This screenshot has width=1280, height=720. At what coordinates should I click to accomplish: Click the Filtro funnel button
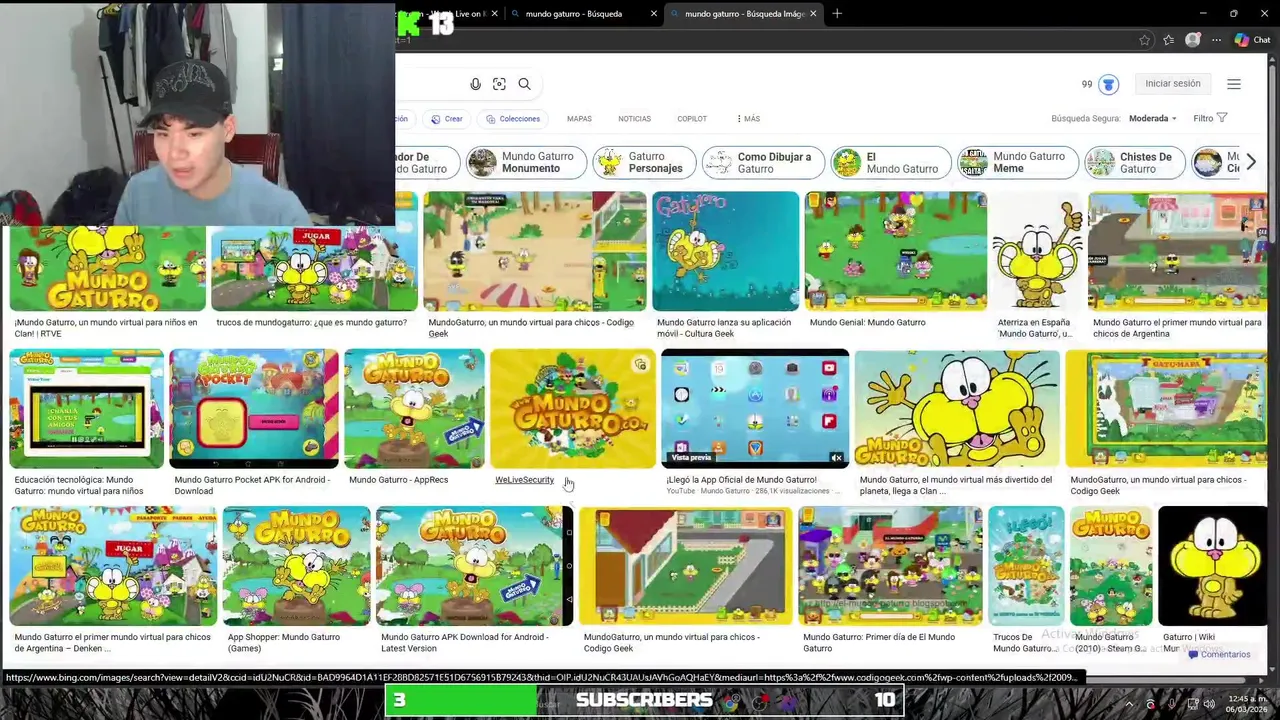click(1210, 118)
